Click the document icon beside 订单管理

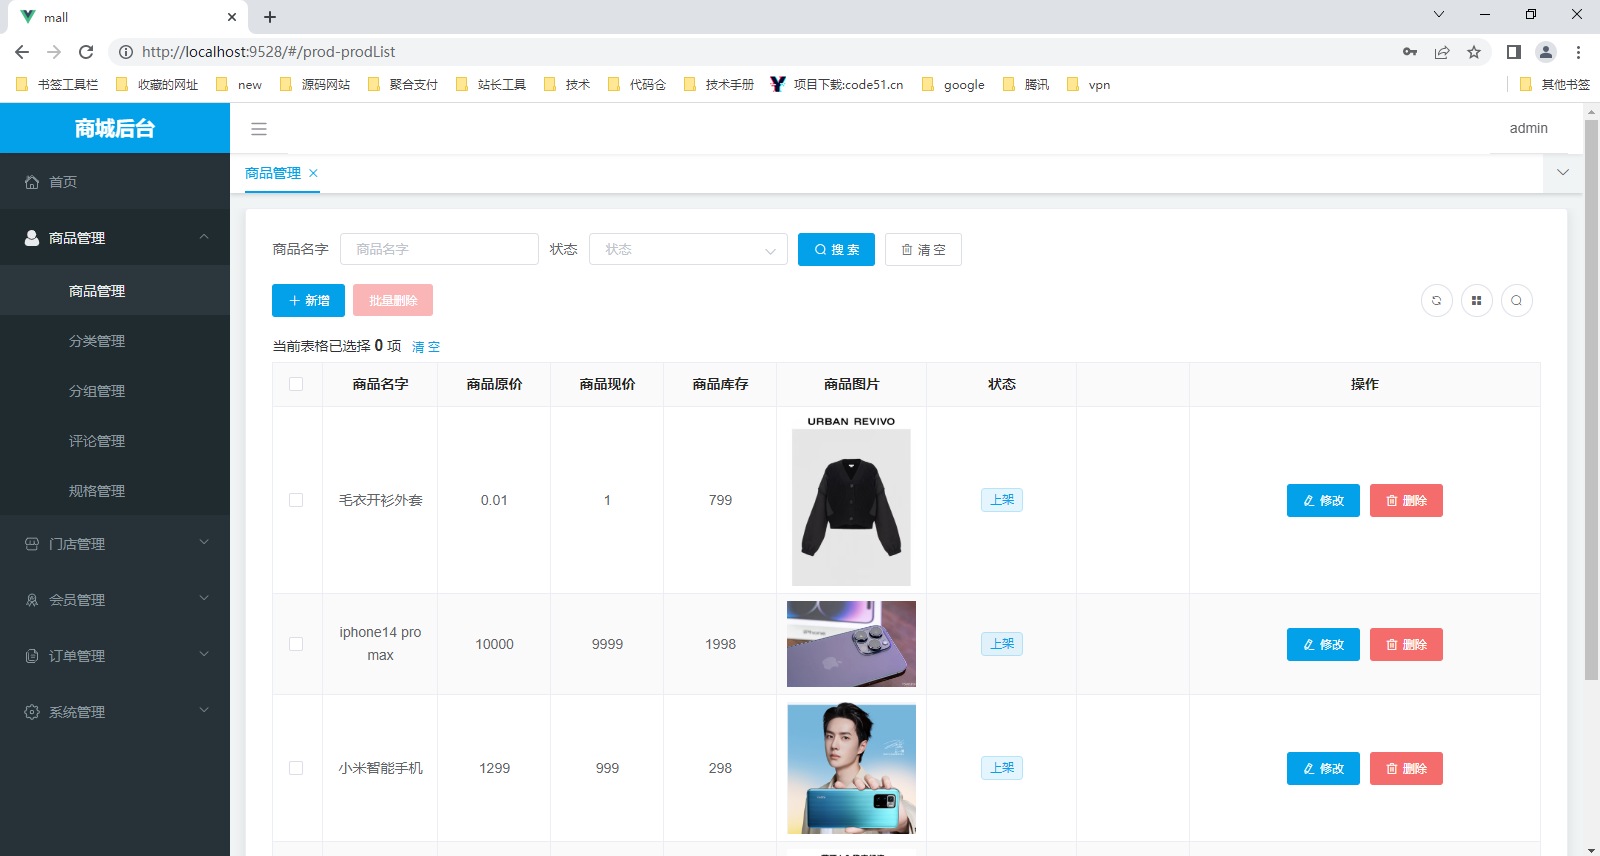click(x=32, y=656)
